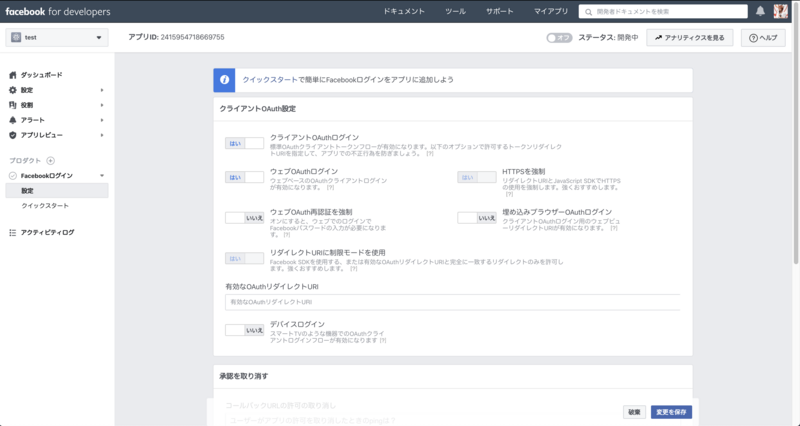This screenshot has width=800, height=426.
Task: Open [?] help for HTTPSを強制
Action: 509,194
